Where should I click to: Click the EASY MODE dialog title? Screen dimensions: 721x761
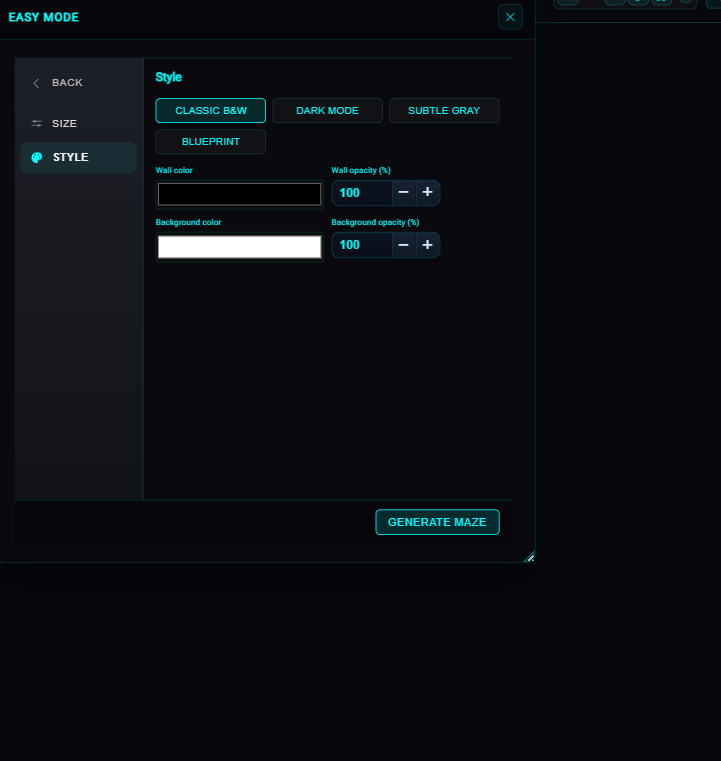[x=44, y=17]
